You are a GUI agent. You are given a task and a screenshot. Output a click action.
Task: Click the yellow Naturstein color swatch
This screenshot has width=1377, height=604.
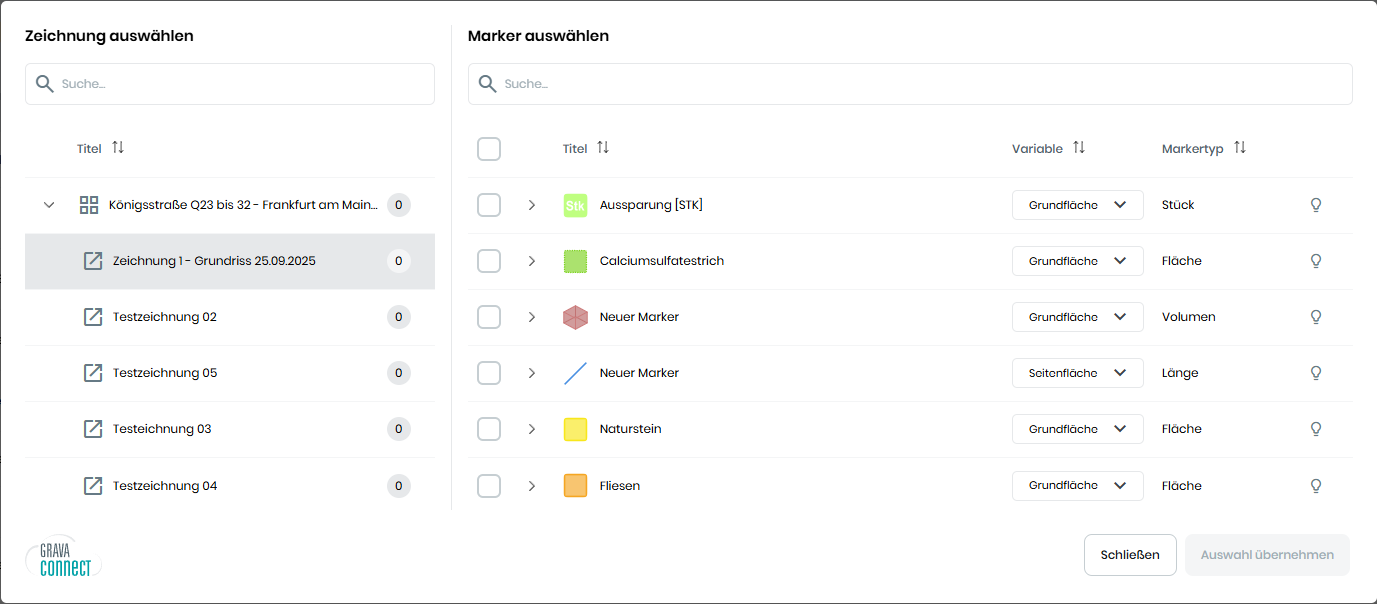tap(575, 429)
